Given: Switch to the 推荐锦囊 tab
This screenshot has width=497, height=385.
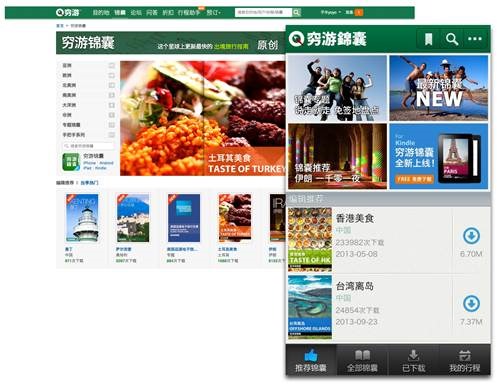Looking at the screenshot, I should (311, 361).
